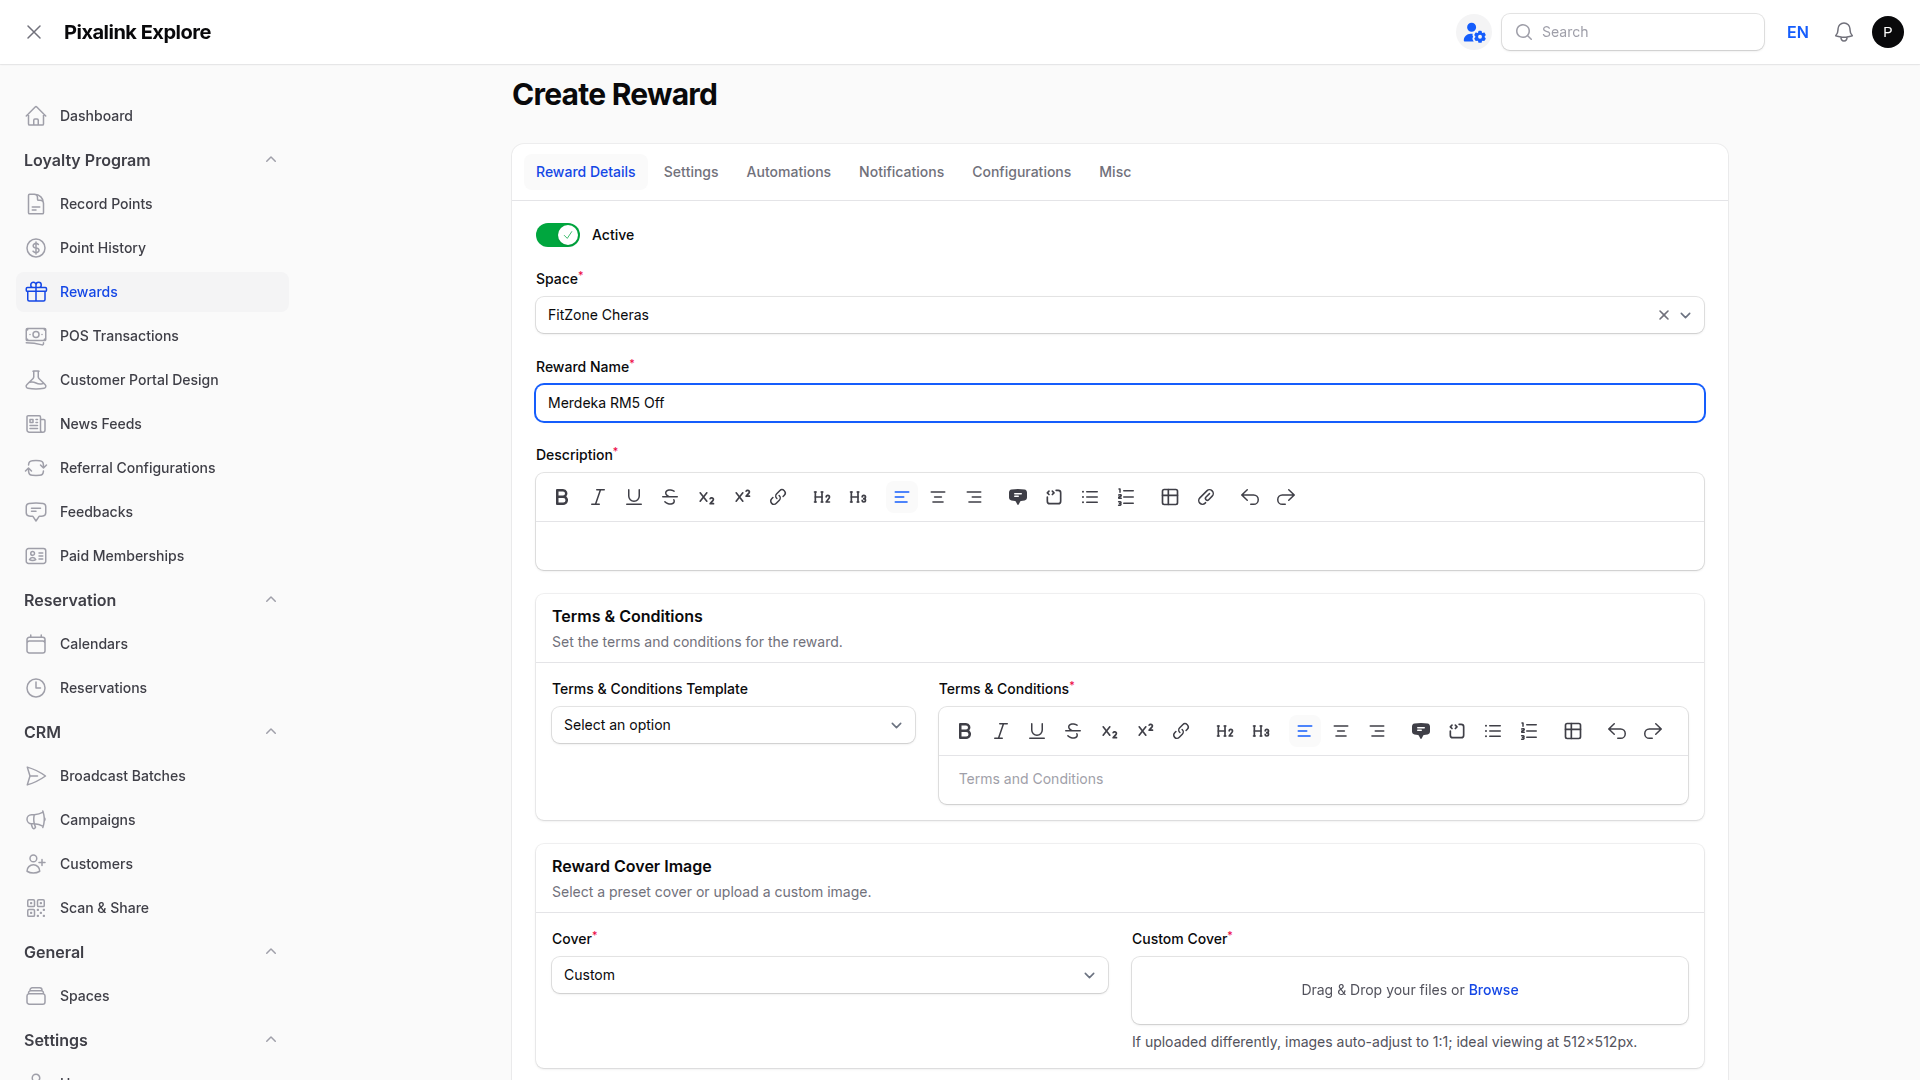Viewport: 1920px width, 1080px height.
Task: Open the notifications bell
Action: click(x=1844, y=32)
